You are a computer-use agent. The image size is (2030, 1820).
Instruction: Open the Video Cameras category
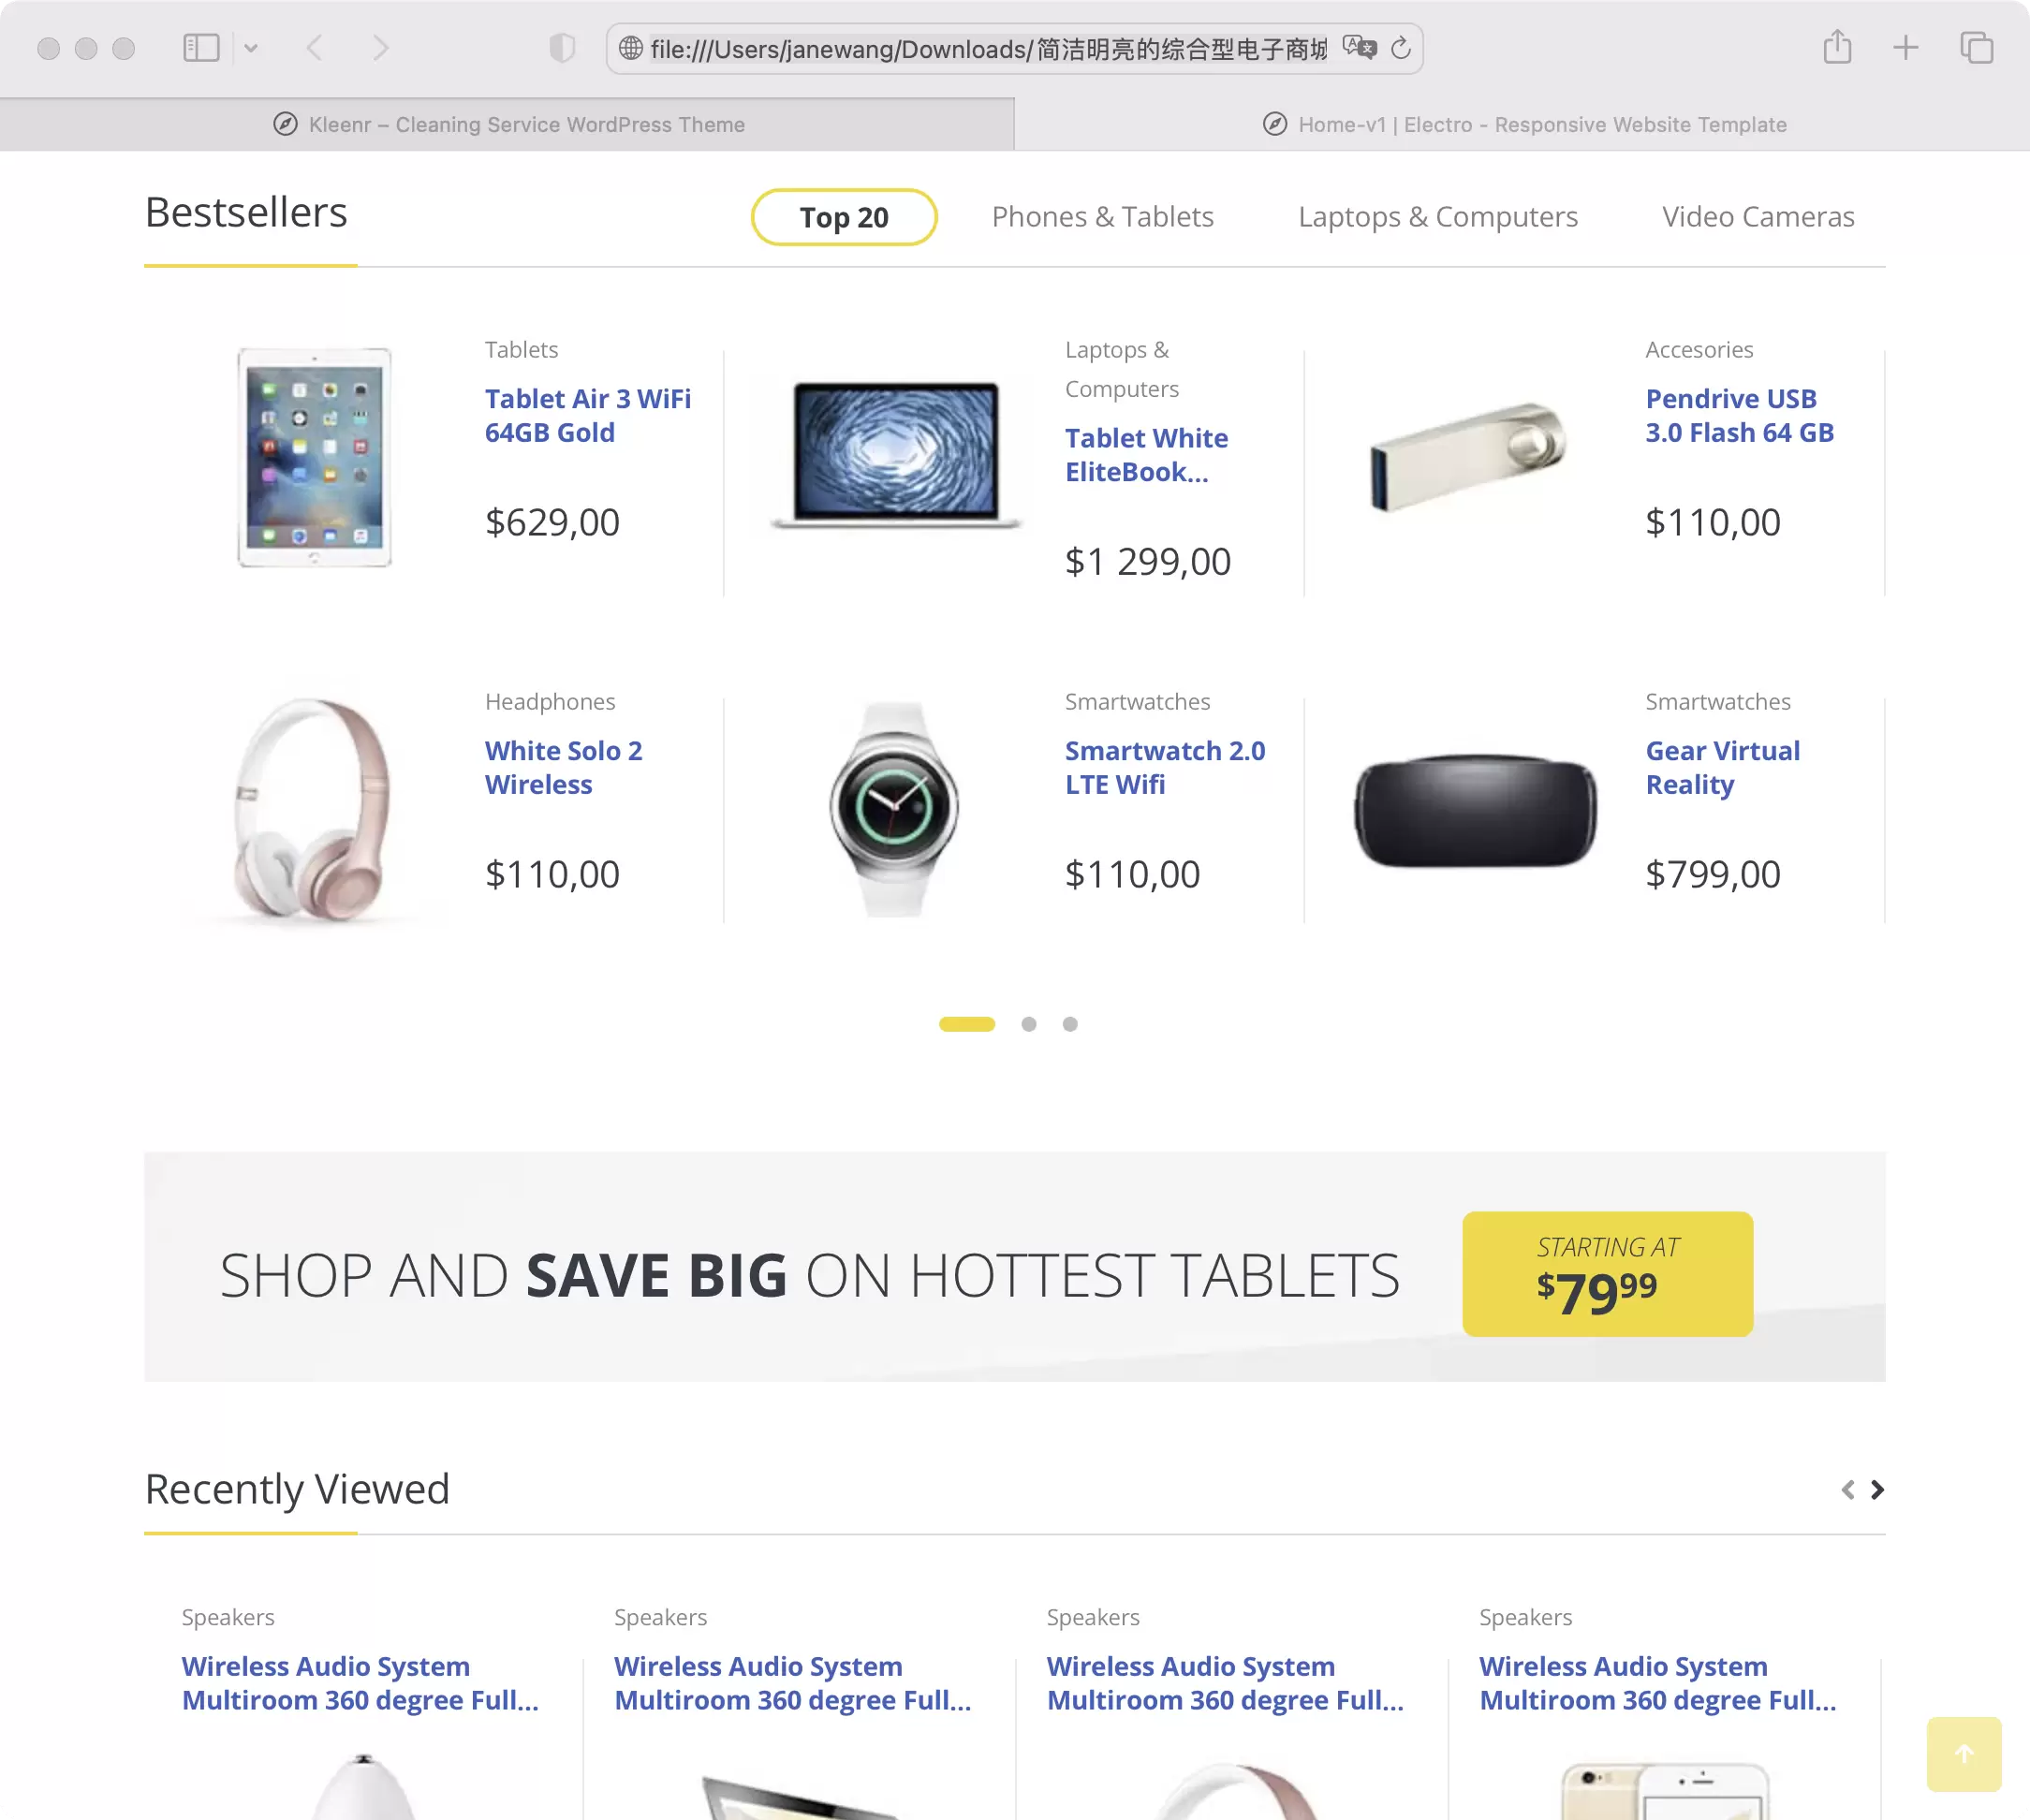(x=1758, y=216)
